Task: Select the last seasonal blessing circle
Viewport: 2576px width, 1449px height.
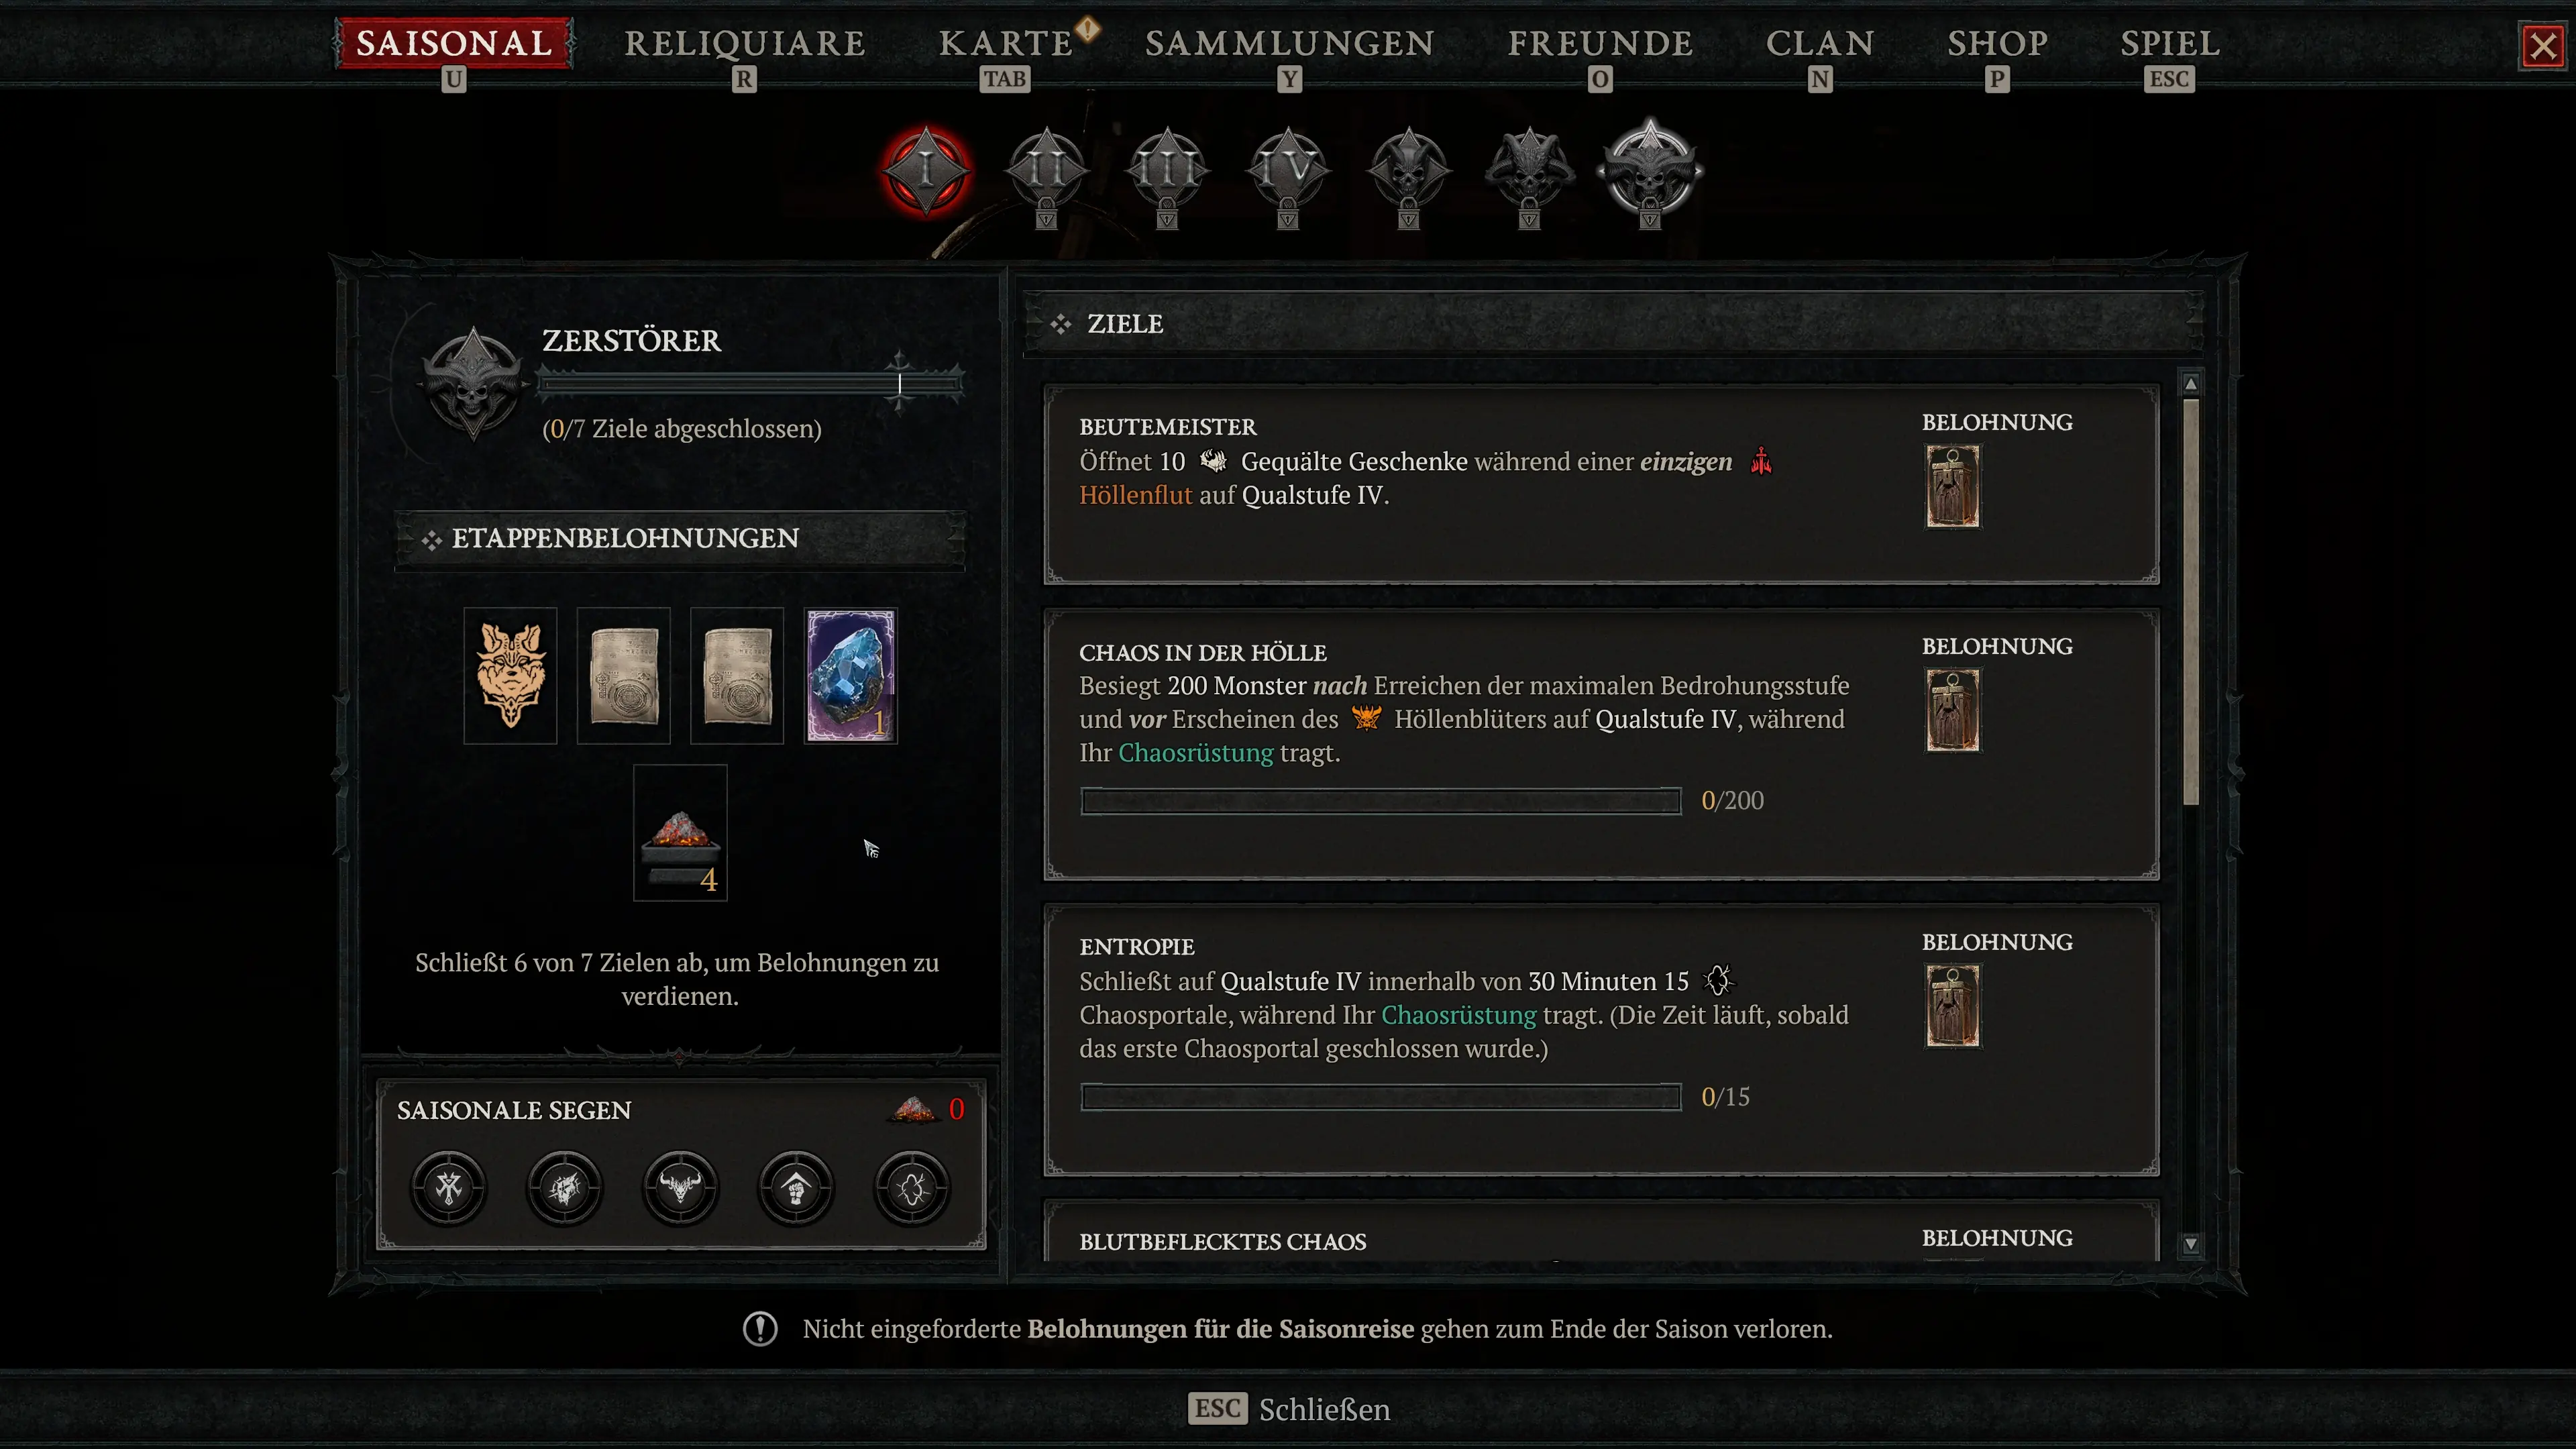Action: coord(912,1188)
